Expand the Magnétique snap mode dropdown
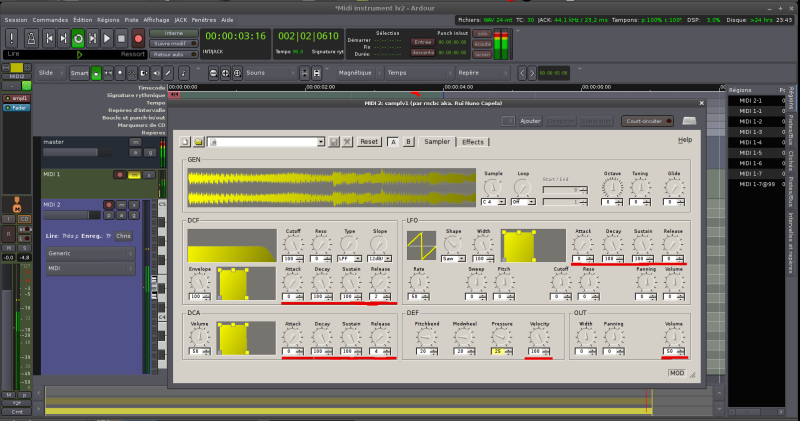 [x=360, y=73]
